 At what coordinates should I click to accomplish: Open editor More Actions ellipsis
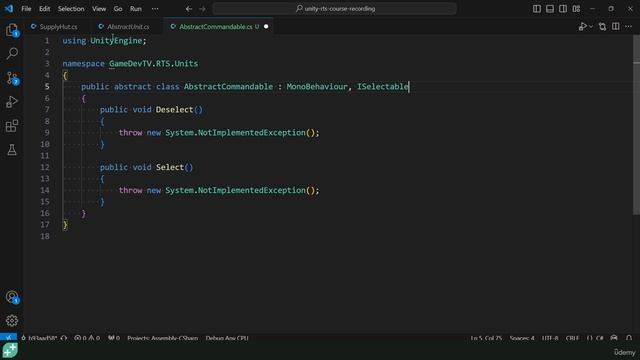[629, 27]
